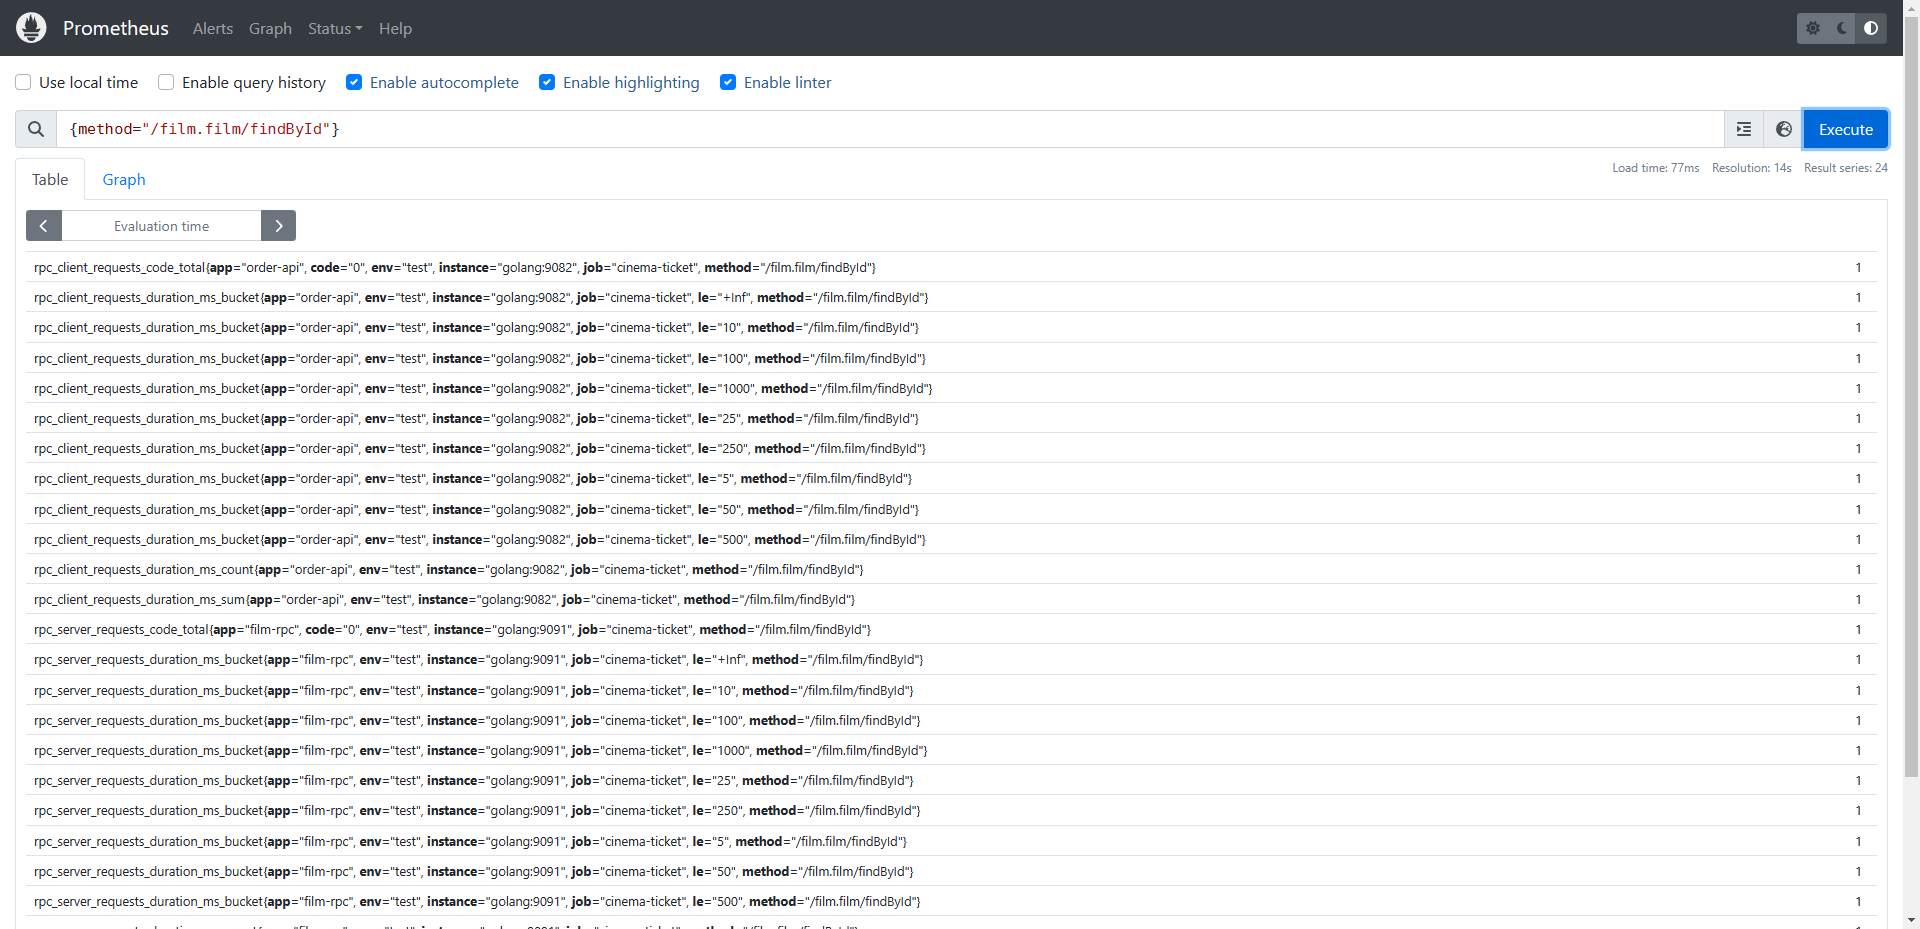Toggle Use local time checkbox

pyautogui.click(x=23, y=82)
